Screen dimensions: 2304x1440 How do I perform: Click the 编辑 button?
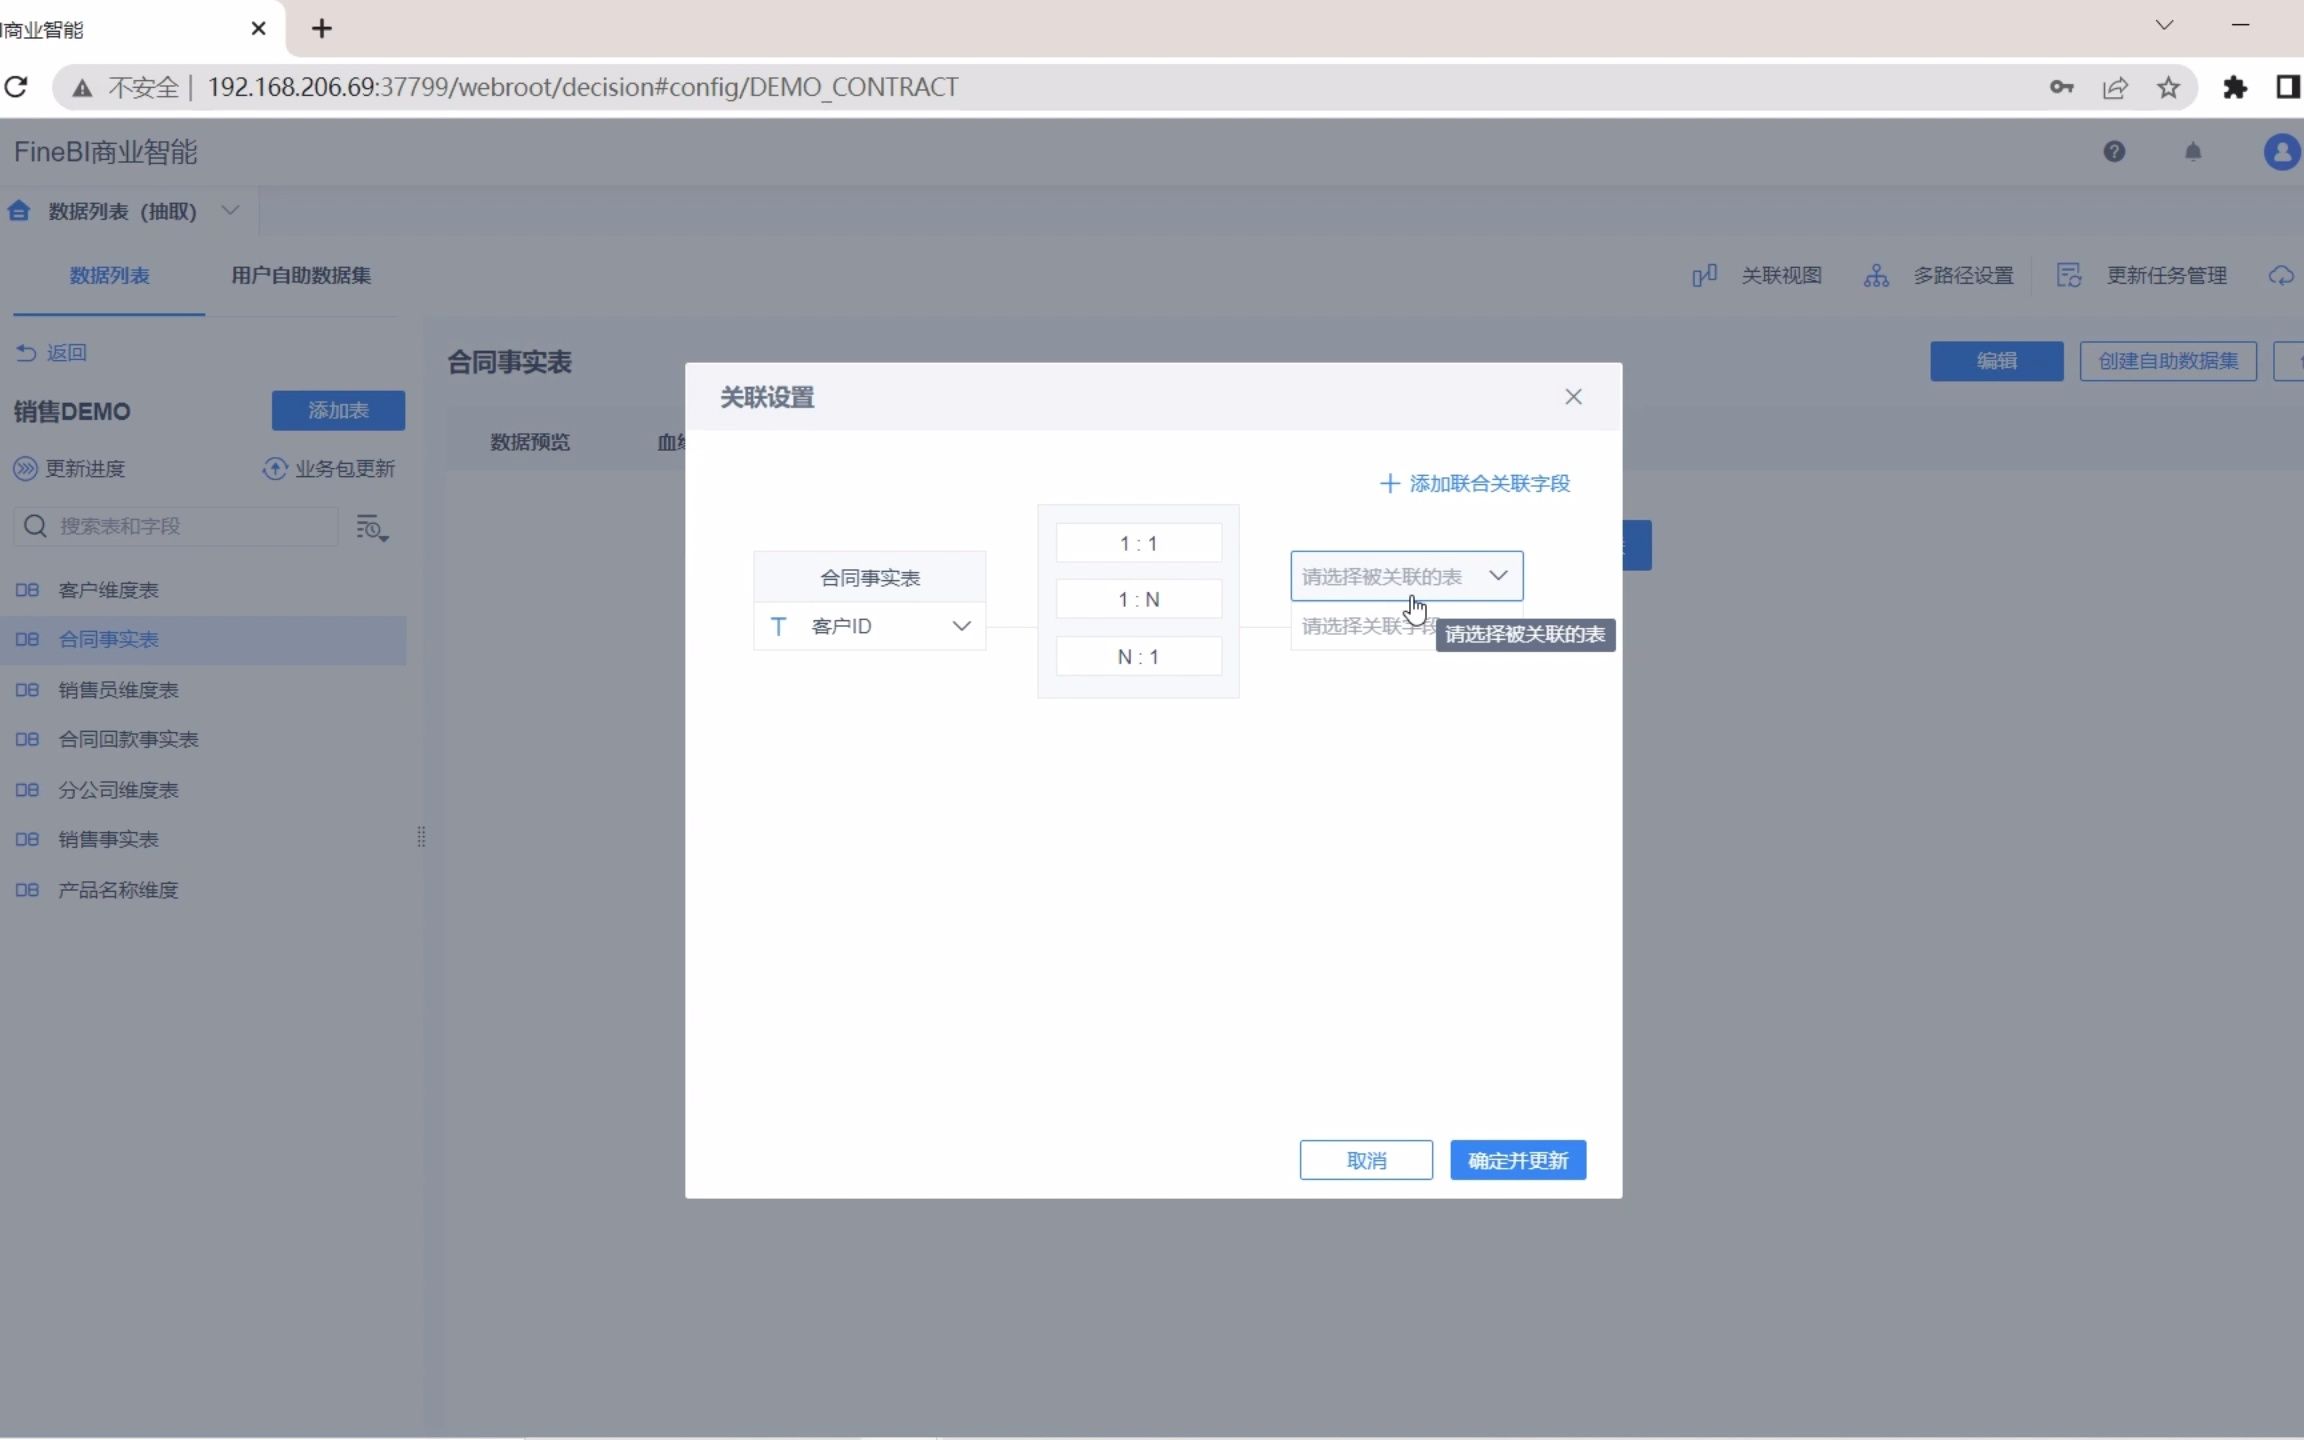click(1996, 361)
